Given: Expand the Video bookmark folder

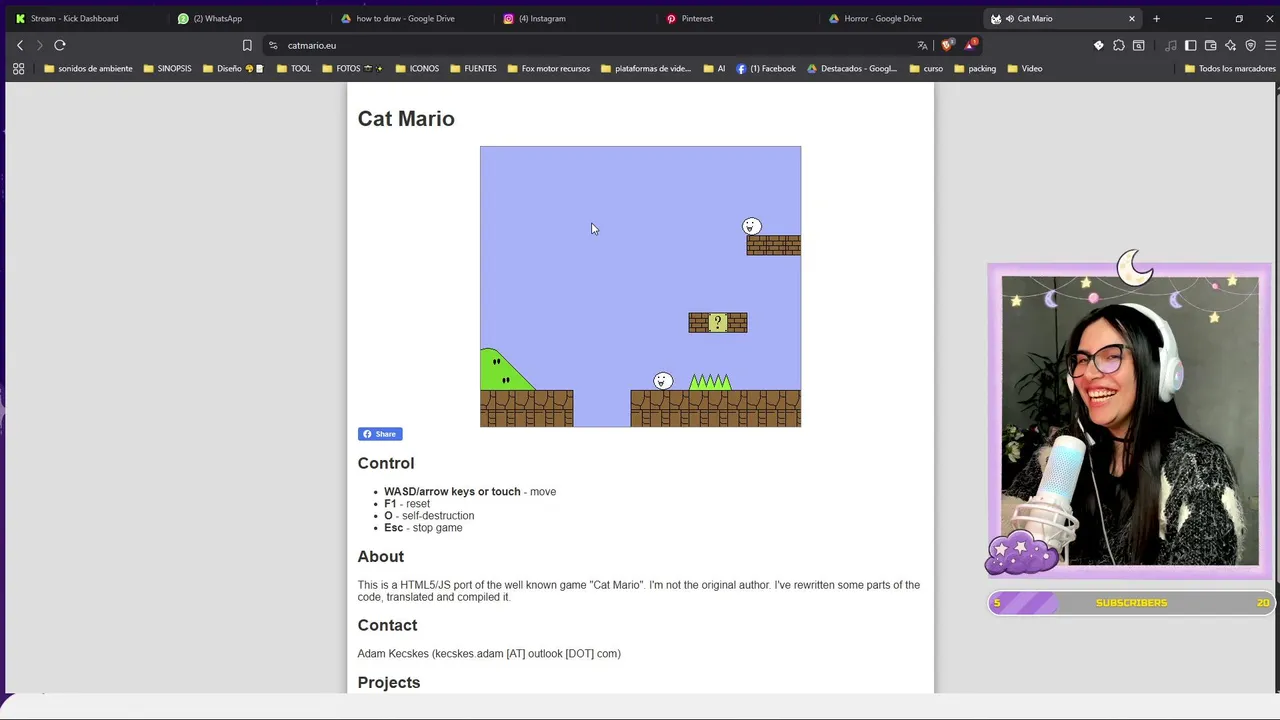Looking at the screenshot, I should click(1025, 69).
